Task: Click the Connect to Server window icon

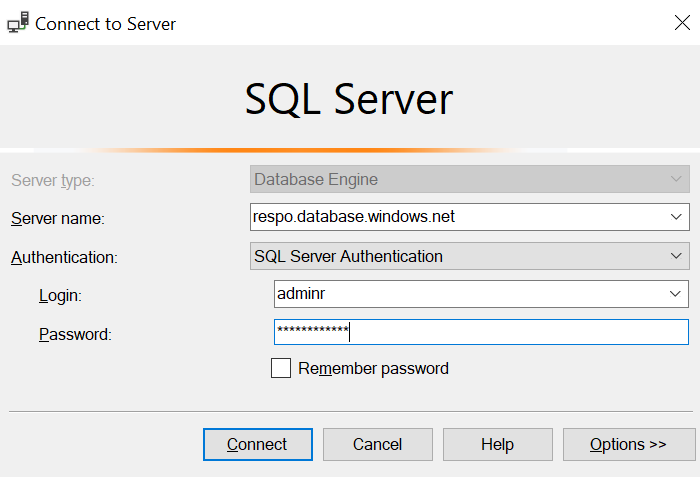Action: [x=17, y=24]
